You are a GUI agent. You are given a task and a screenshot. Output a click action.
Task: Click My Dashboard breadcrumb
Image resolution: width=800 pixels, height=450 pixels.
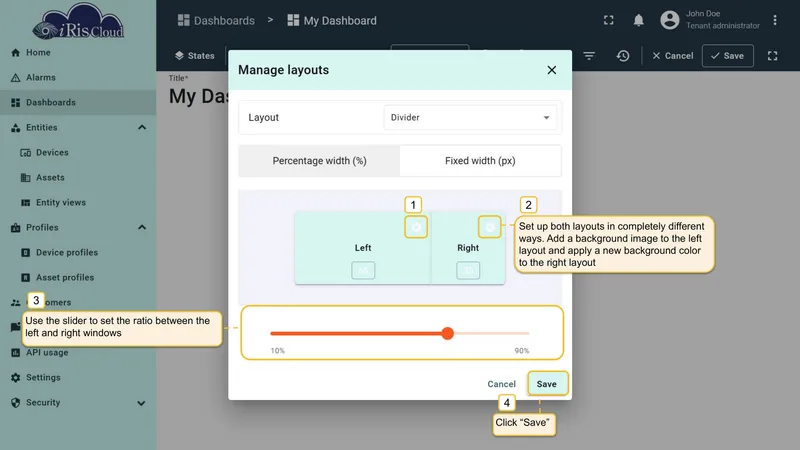coord(332,20)
